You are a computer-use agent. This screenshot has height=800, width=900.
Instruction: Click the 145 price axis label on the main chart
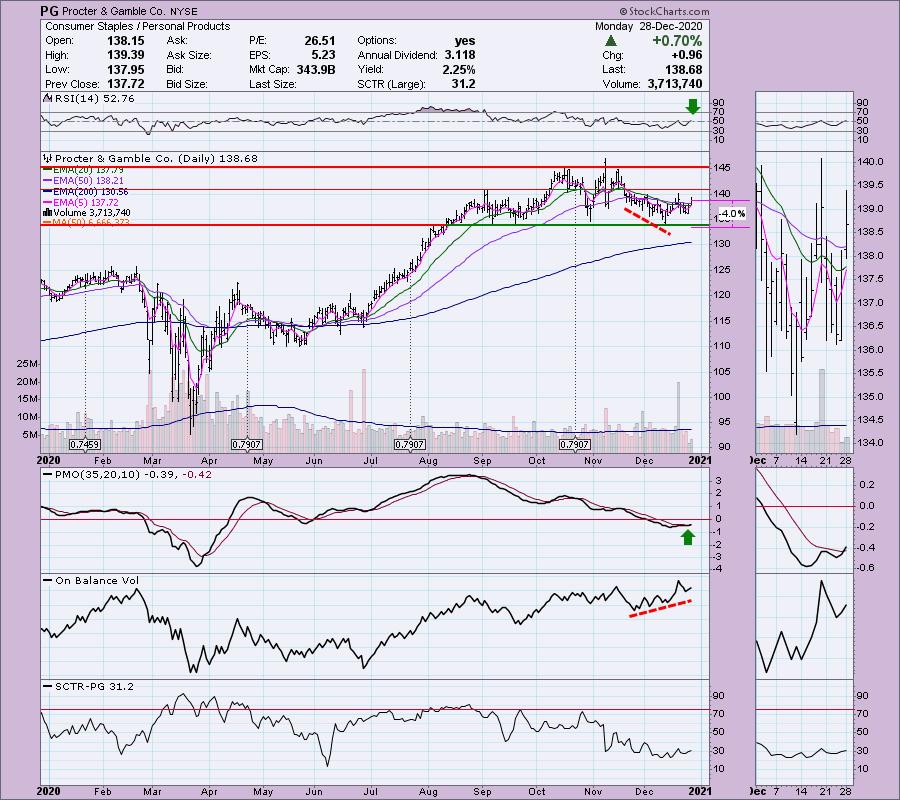723,168
